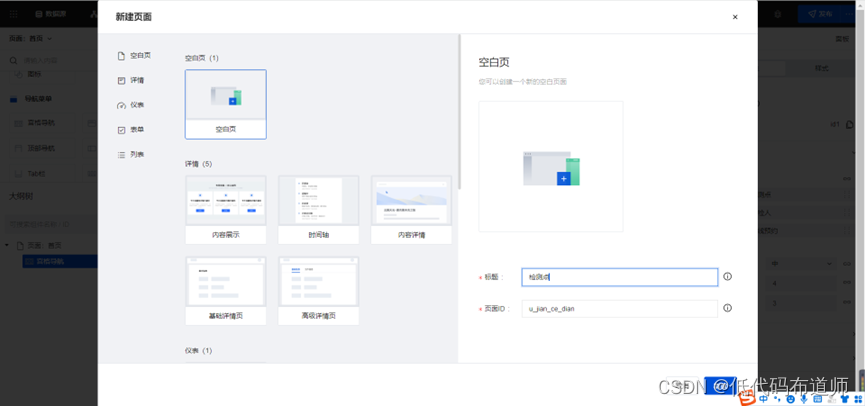Collapse the 页面：首页 tree node arrow

[x=7, y=245]
